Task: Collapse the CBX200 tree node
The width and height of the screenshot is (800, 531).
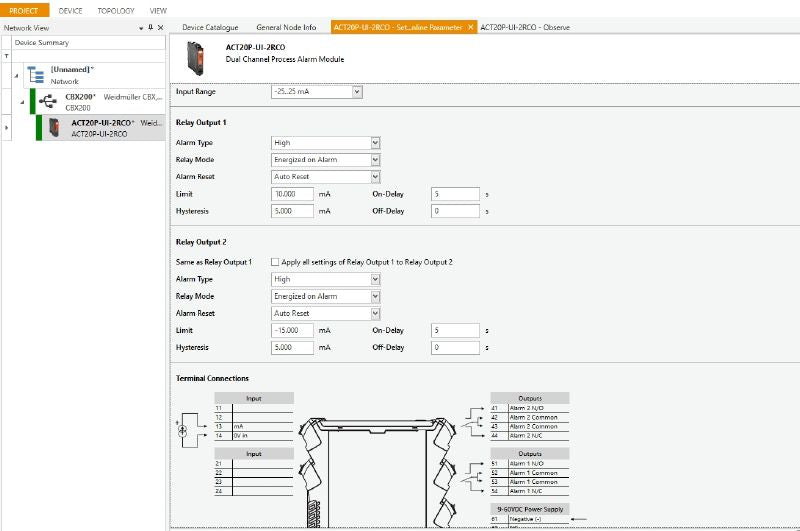Action: (23, 101)
